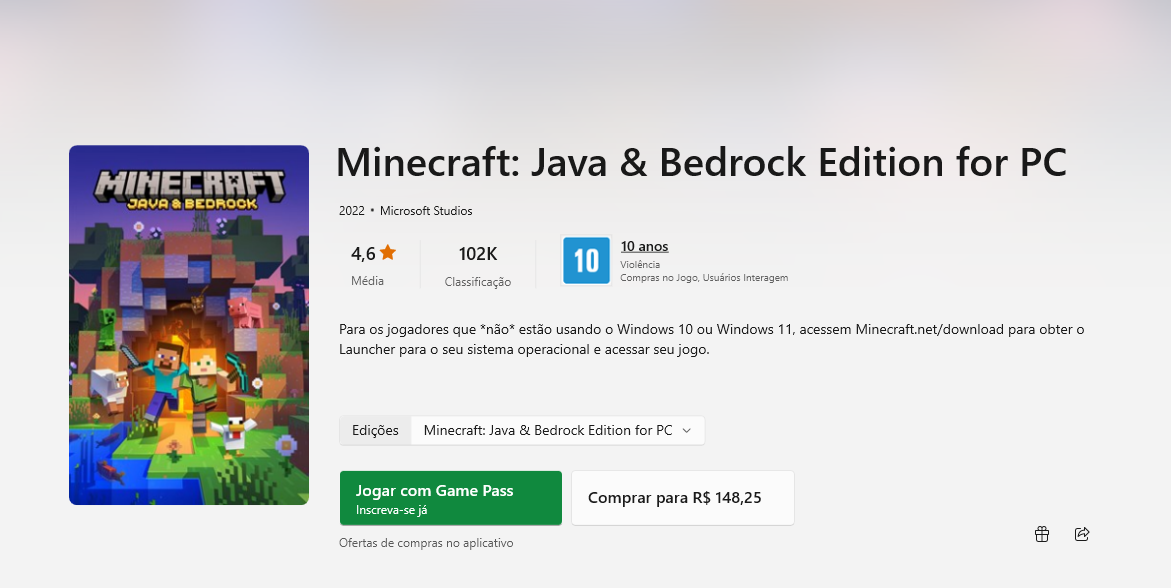
Task: Open the share icon for this game
Action: pos(1082,534)
